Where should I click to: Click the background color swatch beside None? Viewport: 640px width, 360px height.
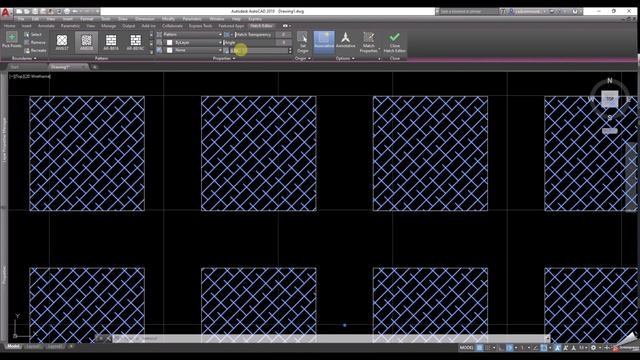[x=169, y=50]
